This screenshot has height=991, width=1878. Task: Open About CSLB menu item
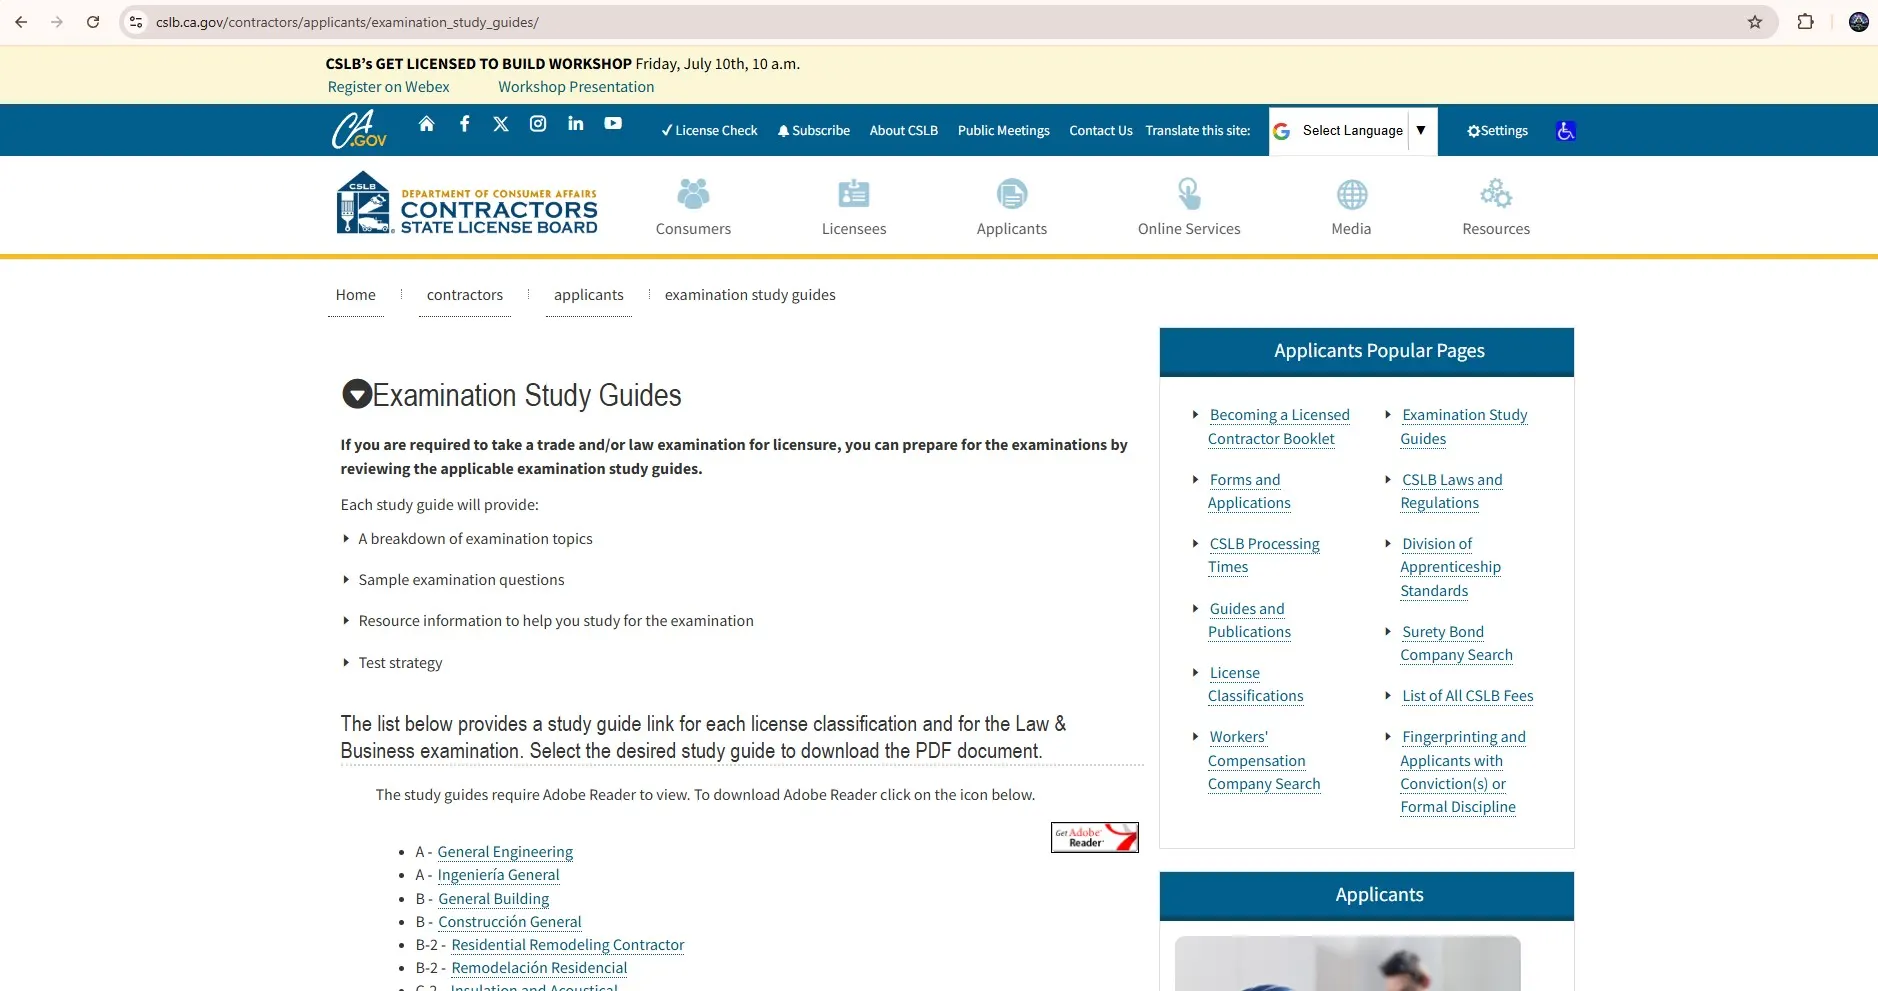point(904,131)
